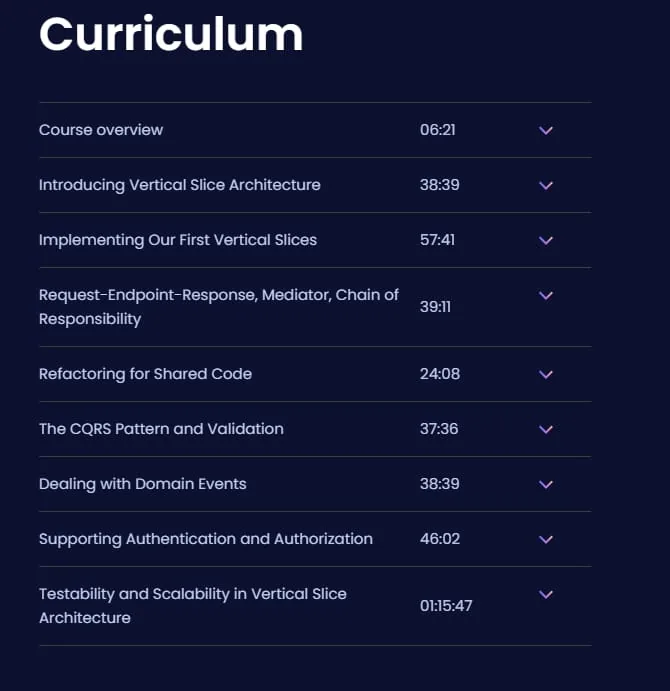The width and height of the screenshot is (670, 691).
Task: Expand the CQRS Pattern and Validation chevron
Action: [x=546, y=430]
